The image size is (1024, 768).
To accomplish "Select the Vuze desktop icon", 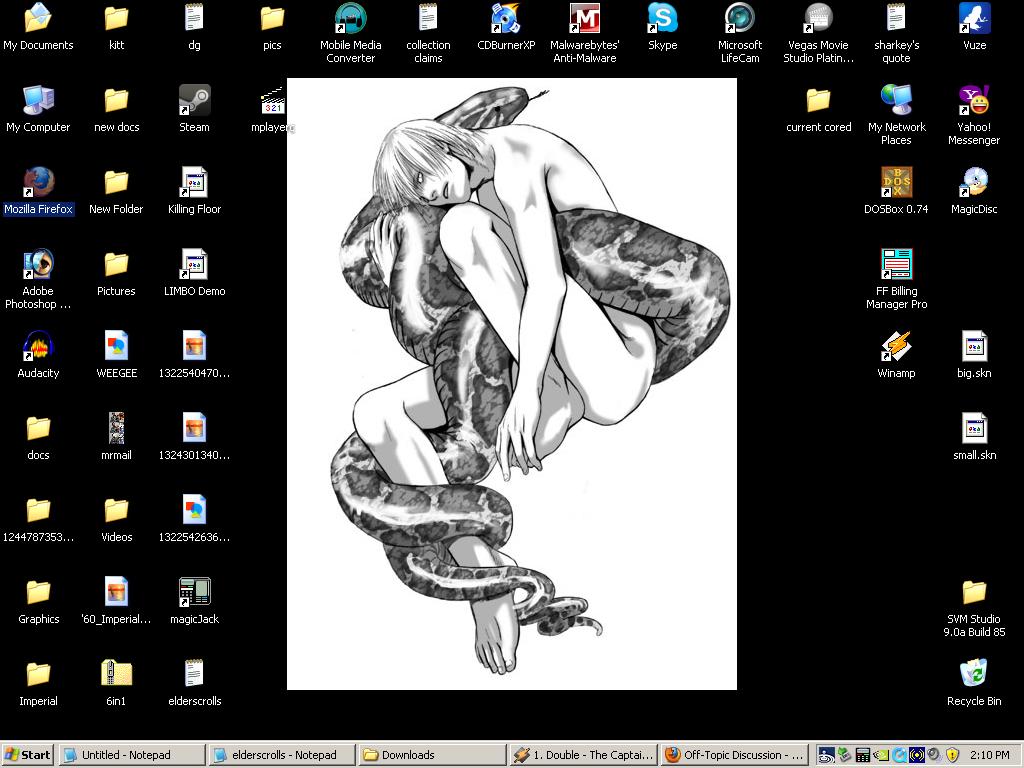I will coord(974,19).
